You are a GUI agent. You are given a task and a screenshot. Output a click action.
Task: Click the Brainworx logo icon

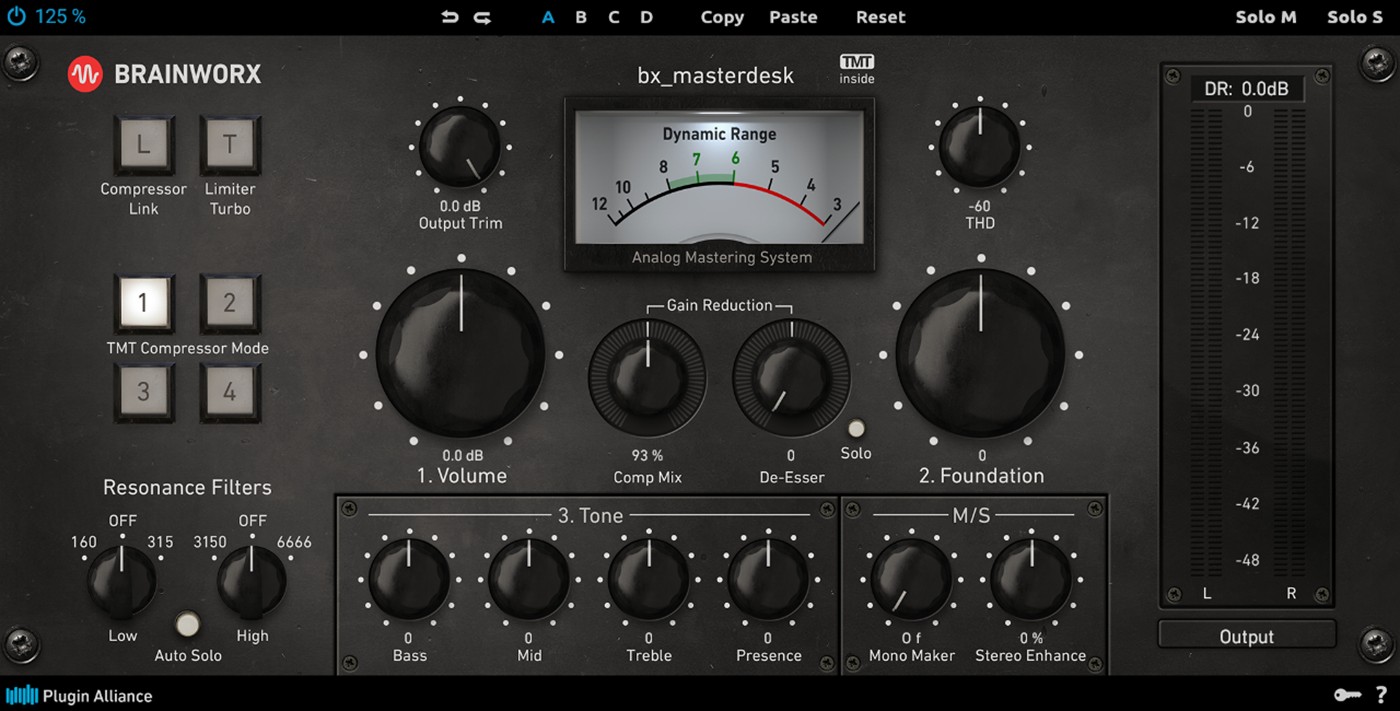click(85, 74)
